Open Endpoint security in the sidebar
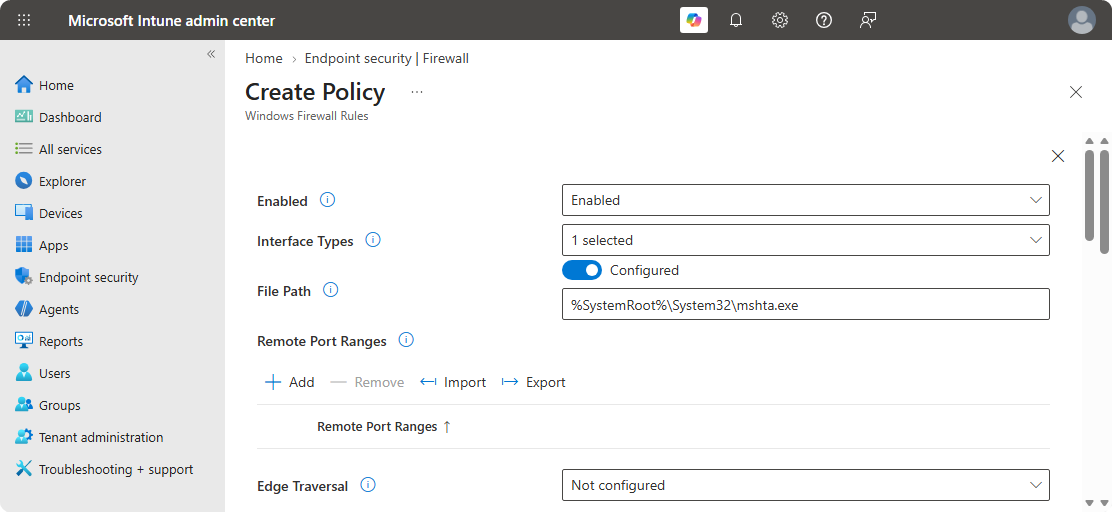The image size is (1112, 512). pyautogui.click(x=89, y=277)
